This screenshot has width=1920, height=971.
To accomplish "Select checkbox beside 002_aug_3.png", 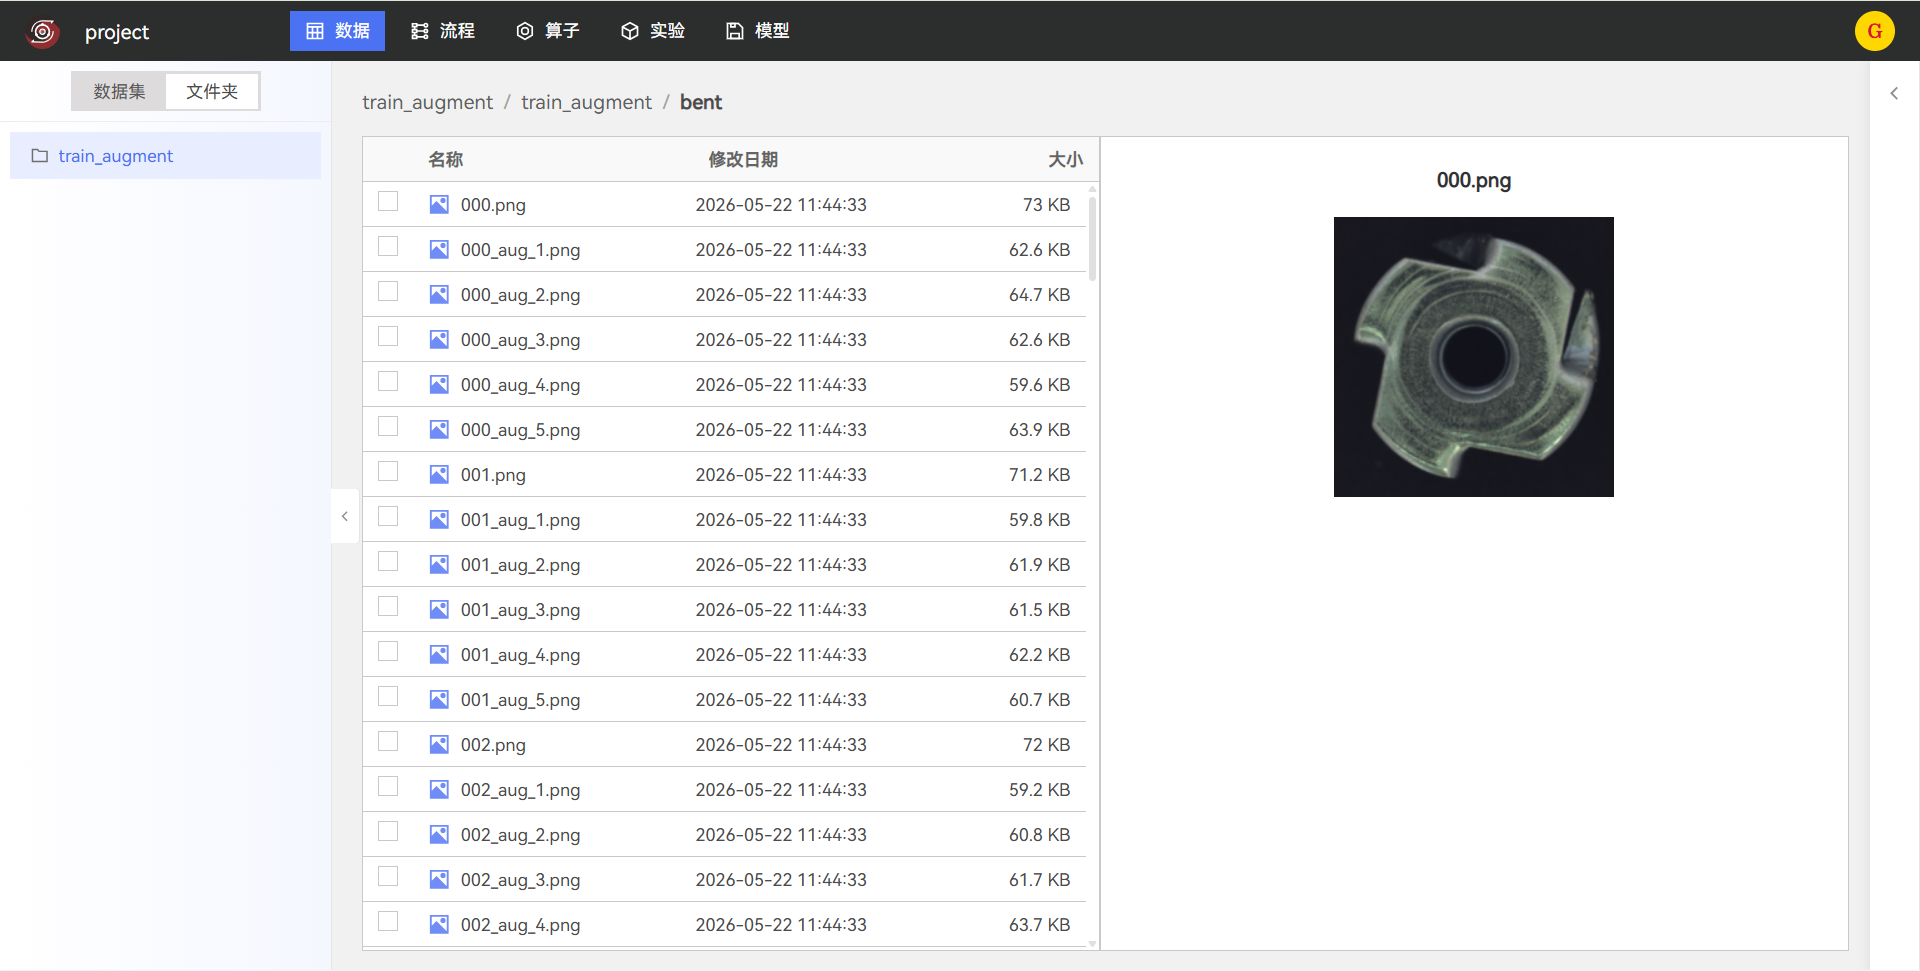I will tap(388, 877).
